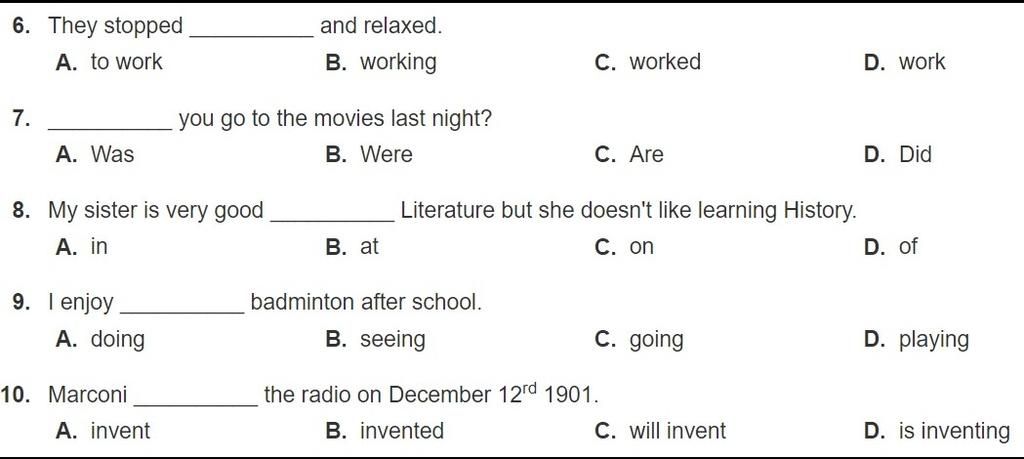This screenshot has width=1024, height=459.
Task: Select option C 'going' in question 9
Action: (x=640, y=340)
